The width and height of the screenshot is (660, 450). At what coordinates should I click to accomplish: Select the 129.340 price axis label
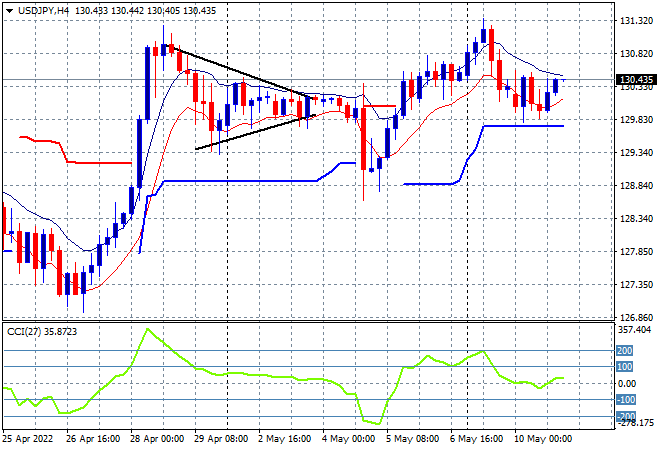point(636,152)
